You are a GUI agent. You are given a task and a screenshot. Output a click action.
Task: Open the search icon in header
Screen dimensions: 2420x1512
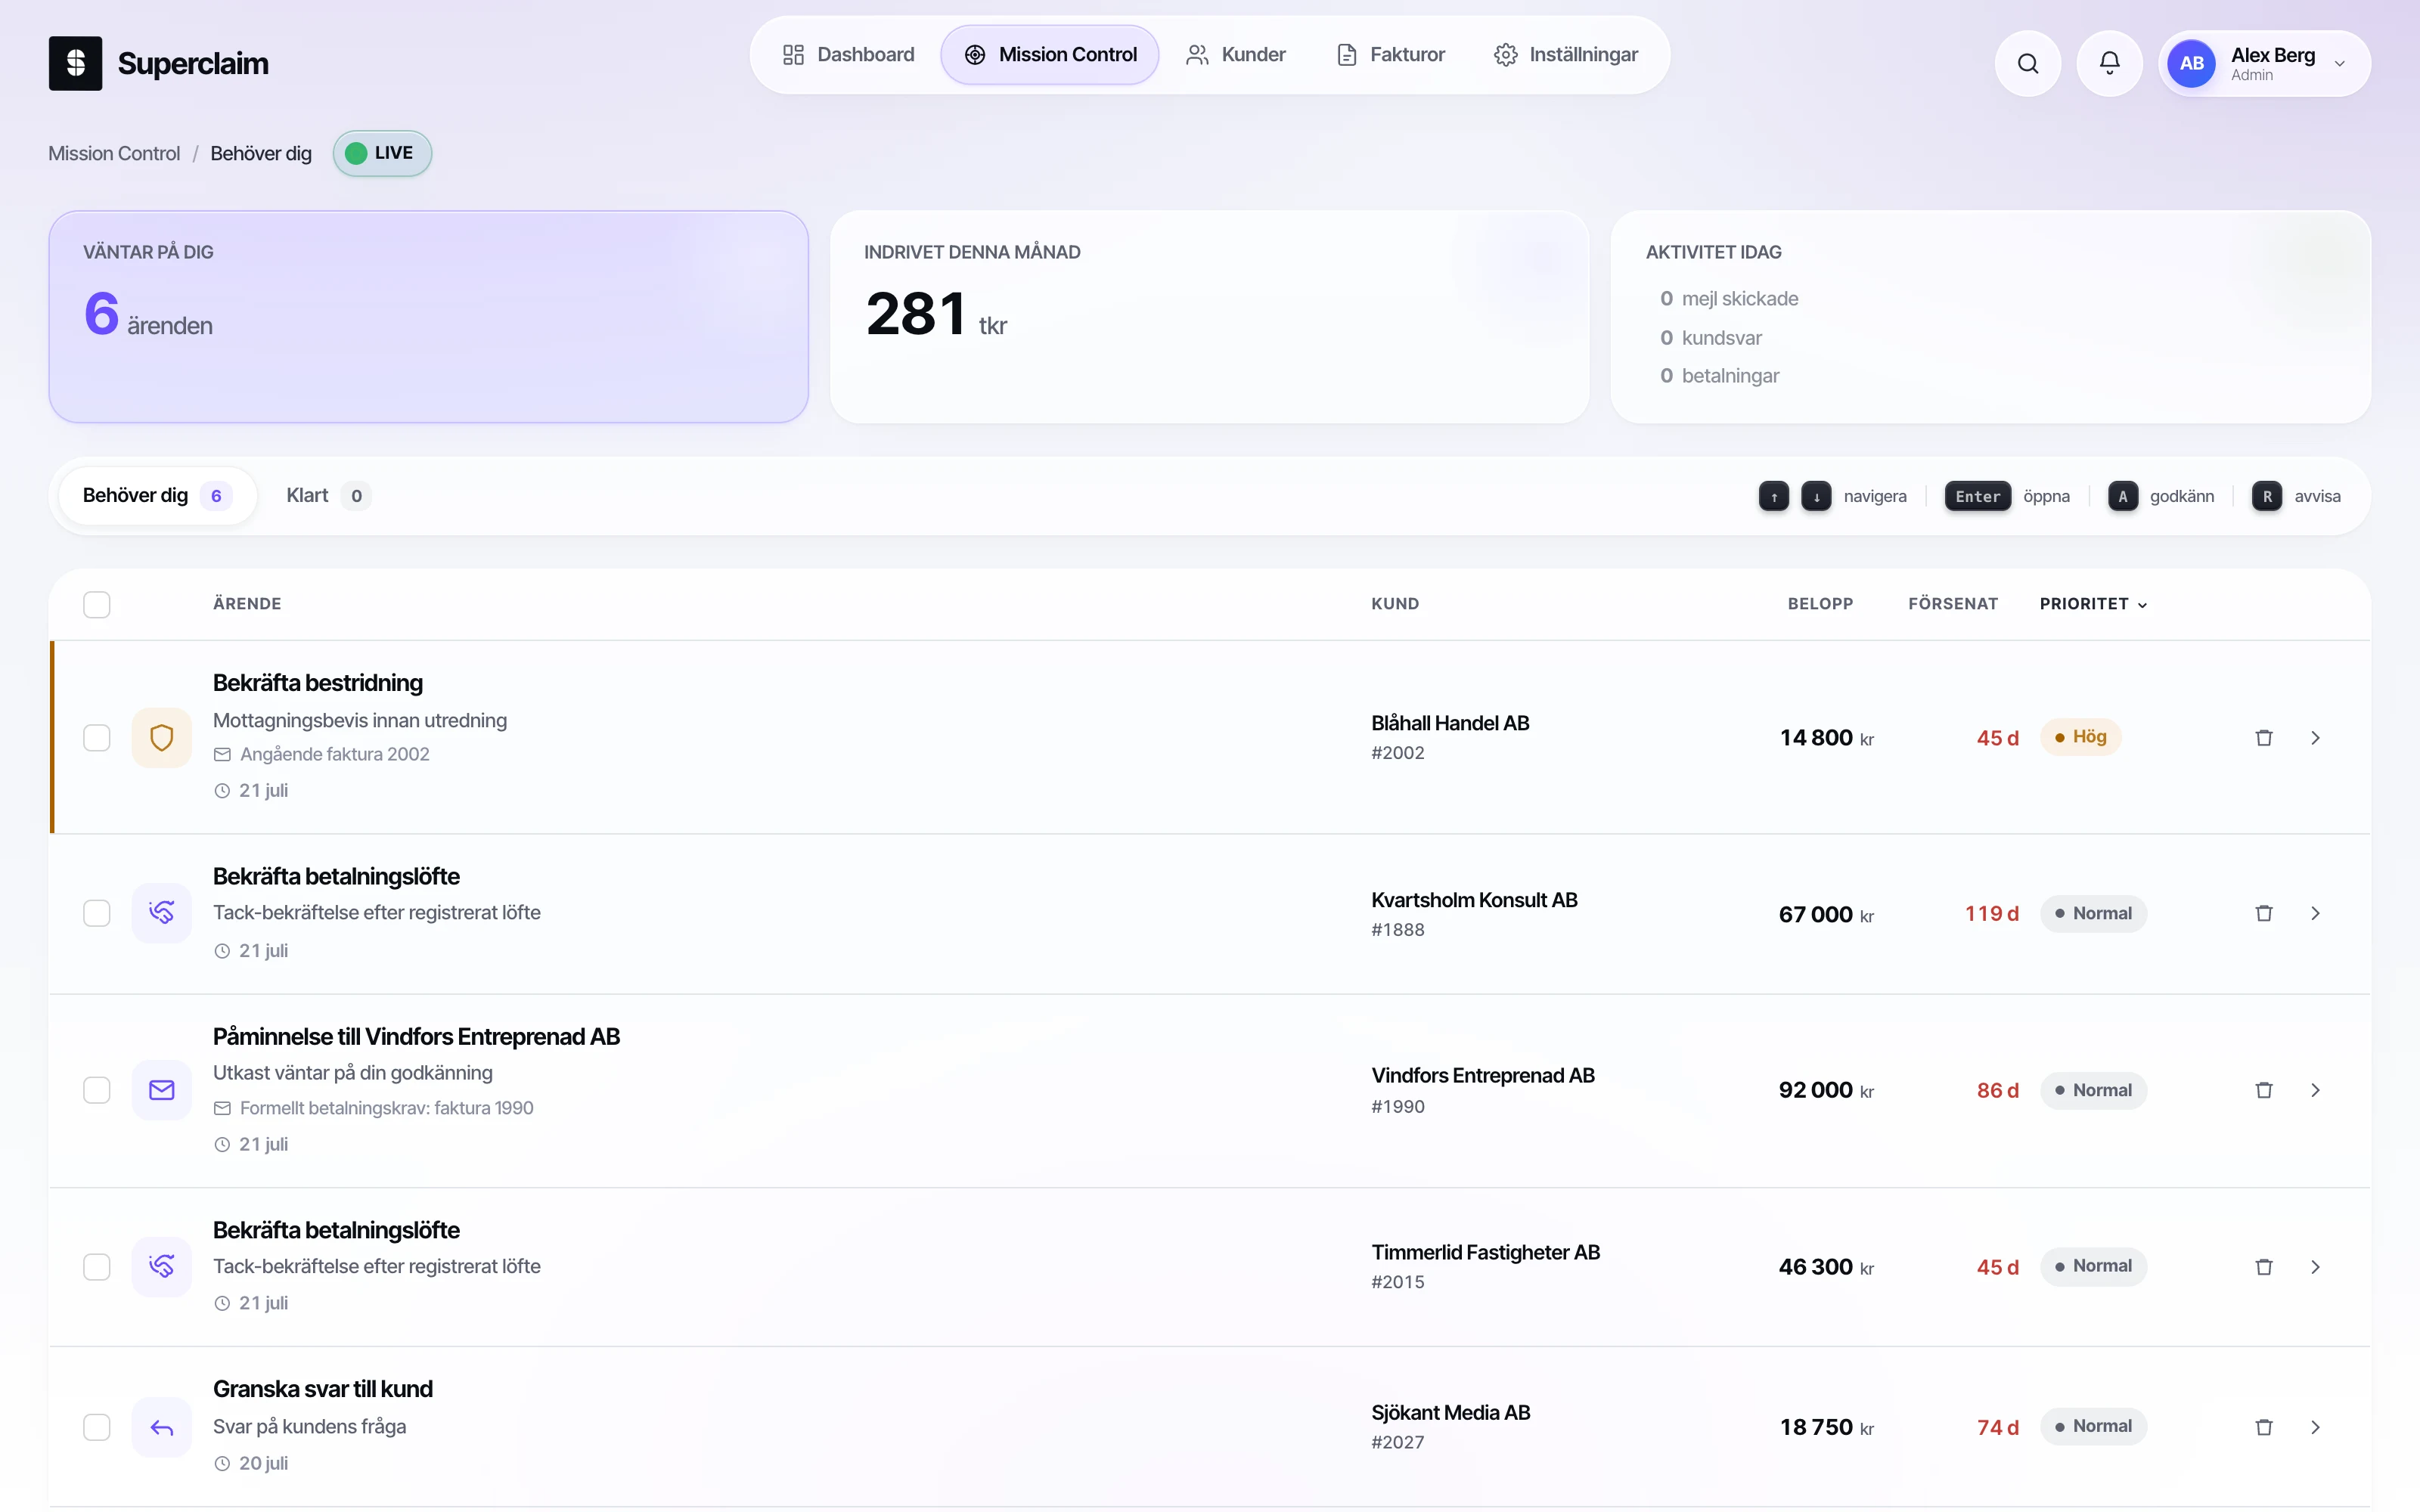(2027, 64)
